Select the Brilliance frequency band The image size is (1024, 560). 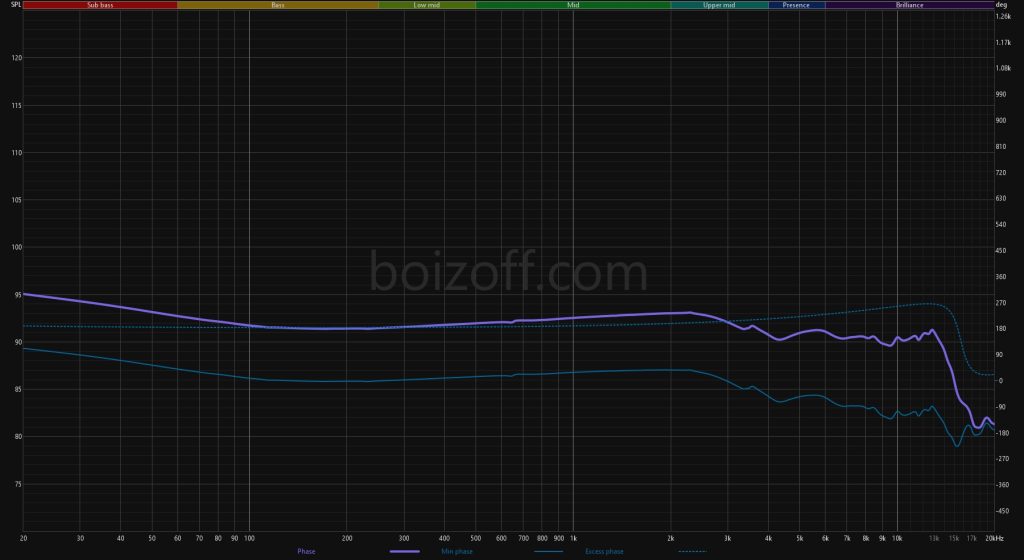(910, 5)
